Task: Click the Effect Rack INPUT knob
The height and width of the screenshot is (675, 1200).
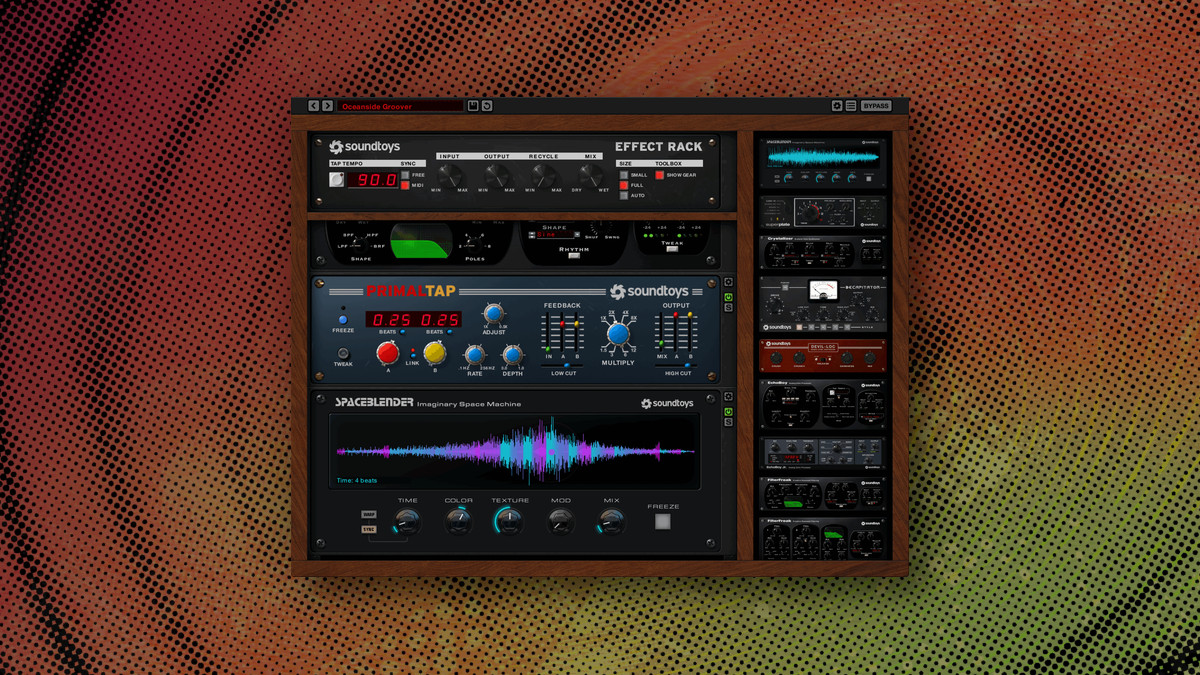Action: [x=449, y=176]
